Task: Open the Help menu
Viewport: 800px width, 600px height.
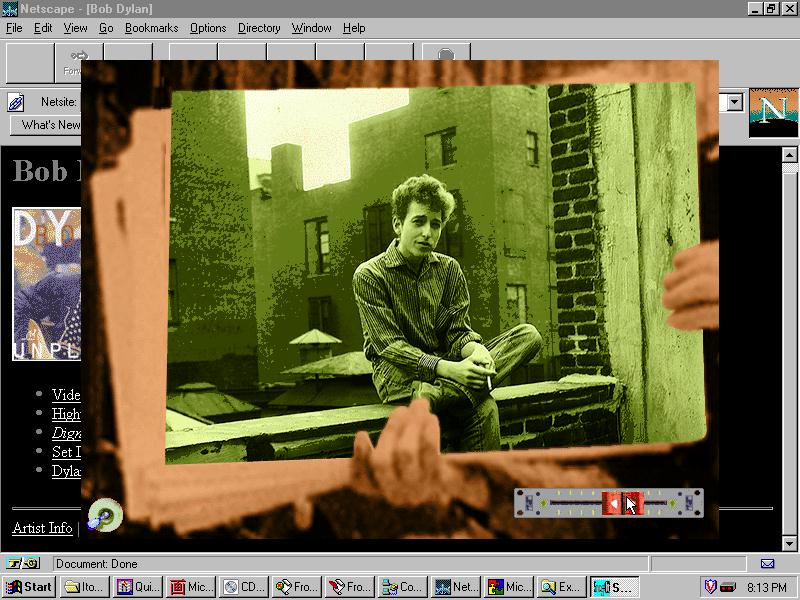Action: tap(354, 28)
